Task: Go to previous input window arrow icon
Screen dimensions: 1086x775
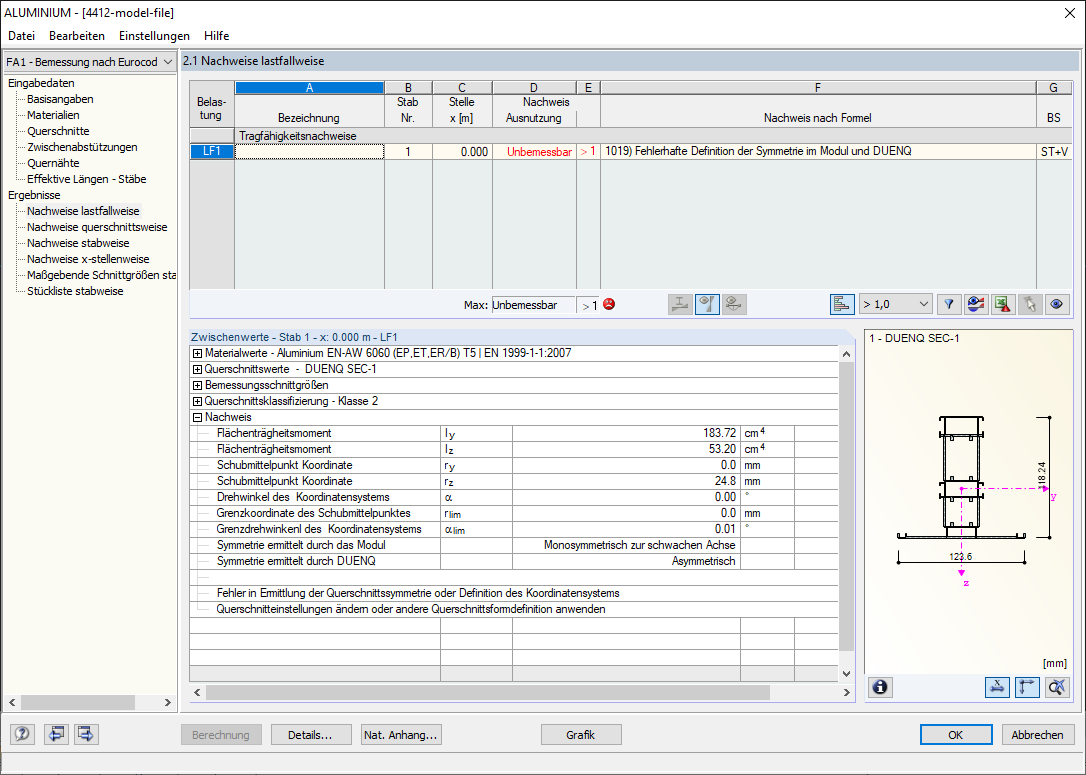Action: pos(56,734)
